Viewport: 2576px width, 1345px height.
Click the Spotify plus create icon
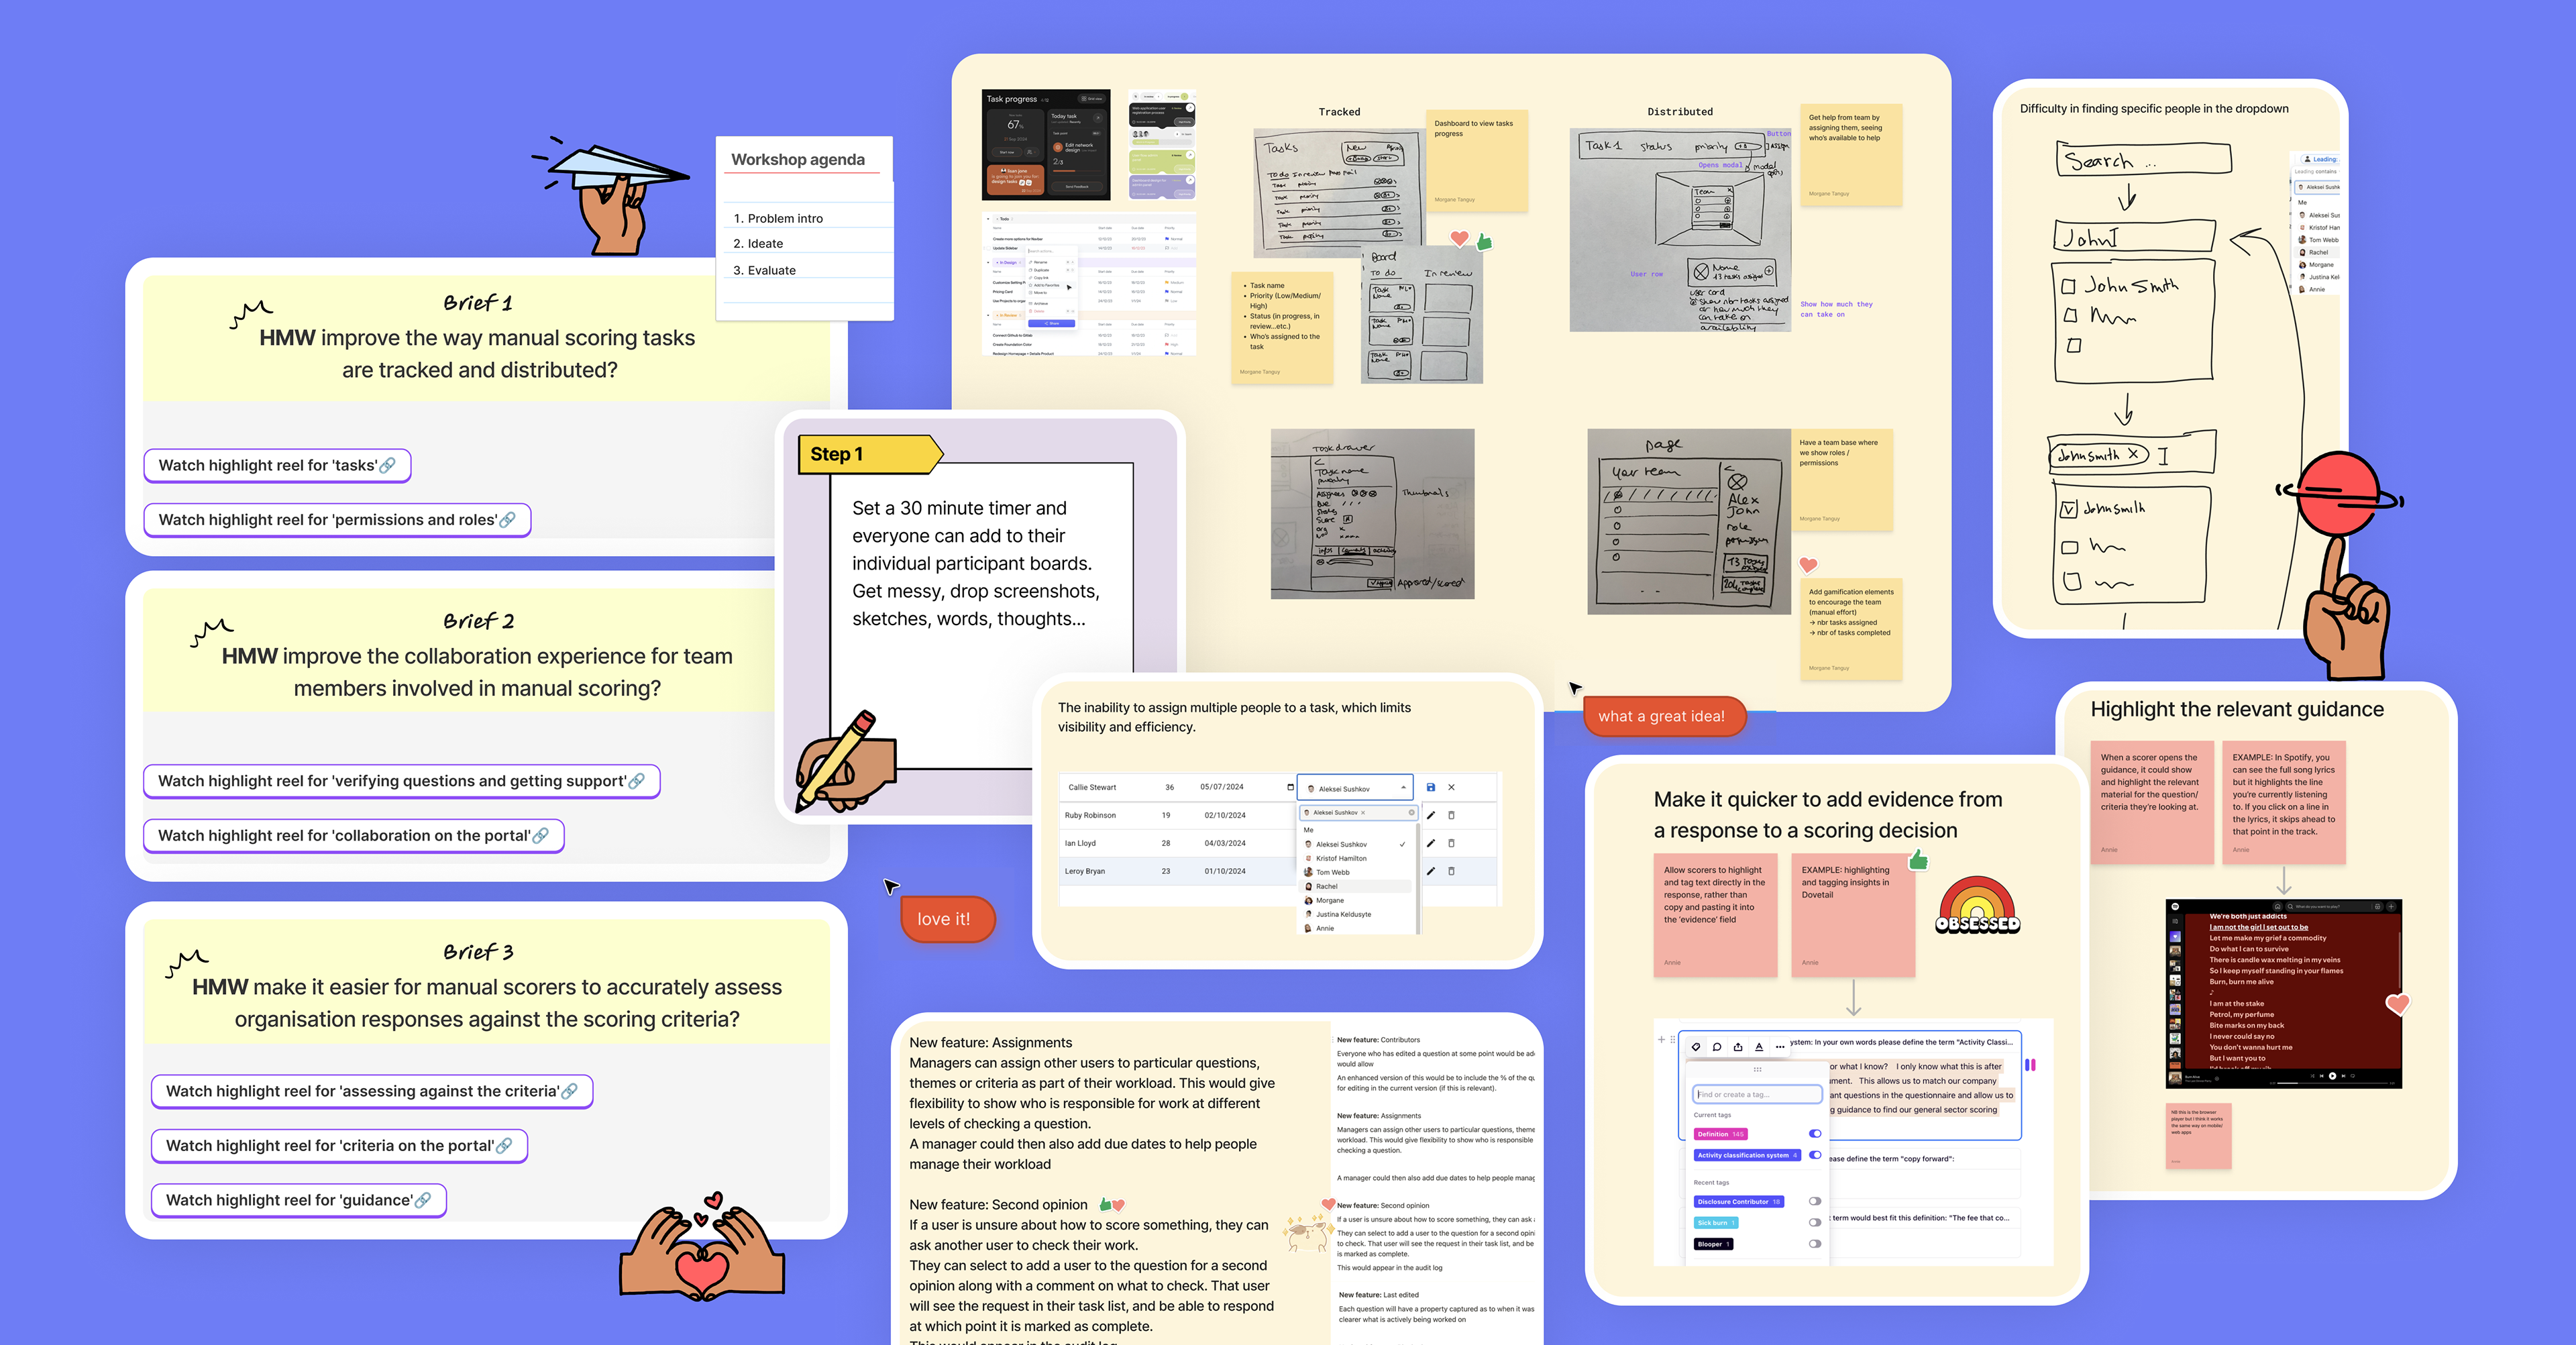[2392, 907]
